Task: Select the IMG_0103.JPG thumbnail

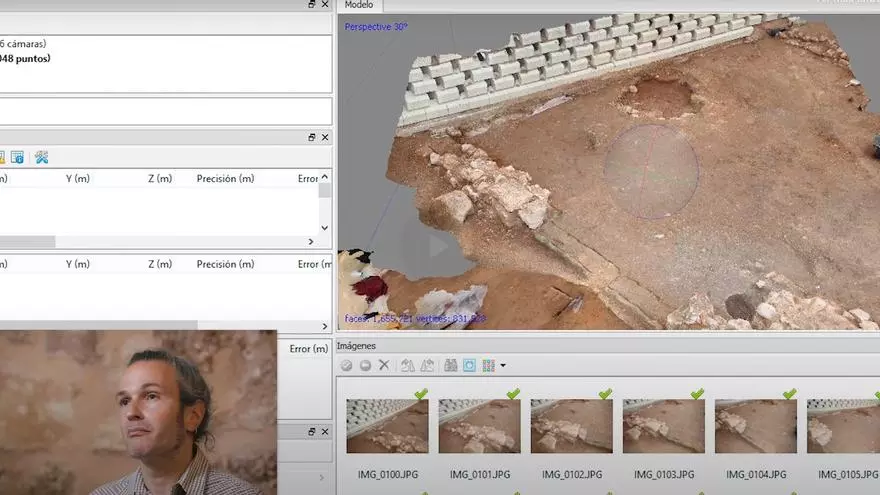Action: click(x=663, y=426)
